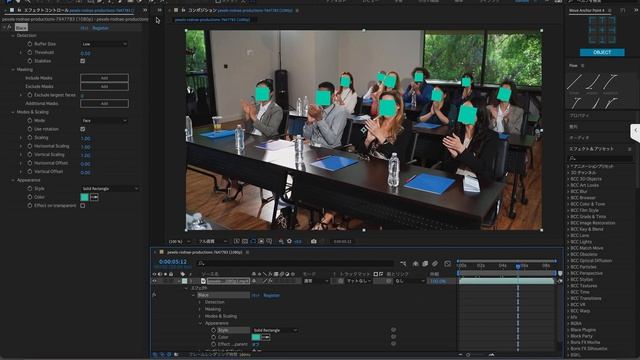This screenshot has width=640, height=360.
Task: Click Add button for Exclude Masks
Action: pyautogui.click(x=104, y=86)
